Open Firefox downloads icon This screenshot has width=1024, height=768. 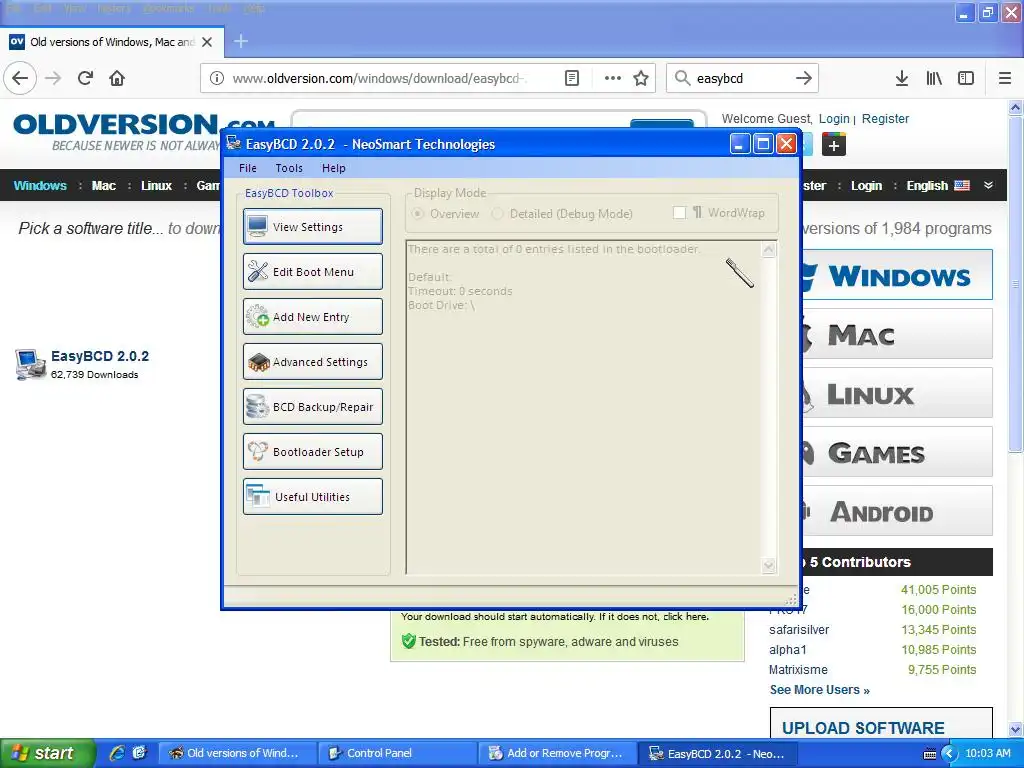[902, 78]
